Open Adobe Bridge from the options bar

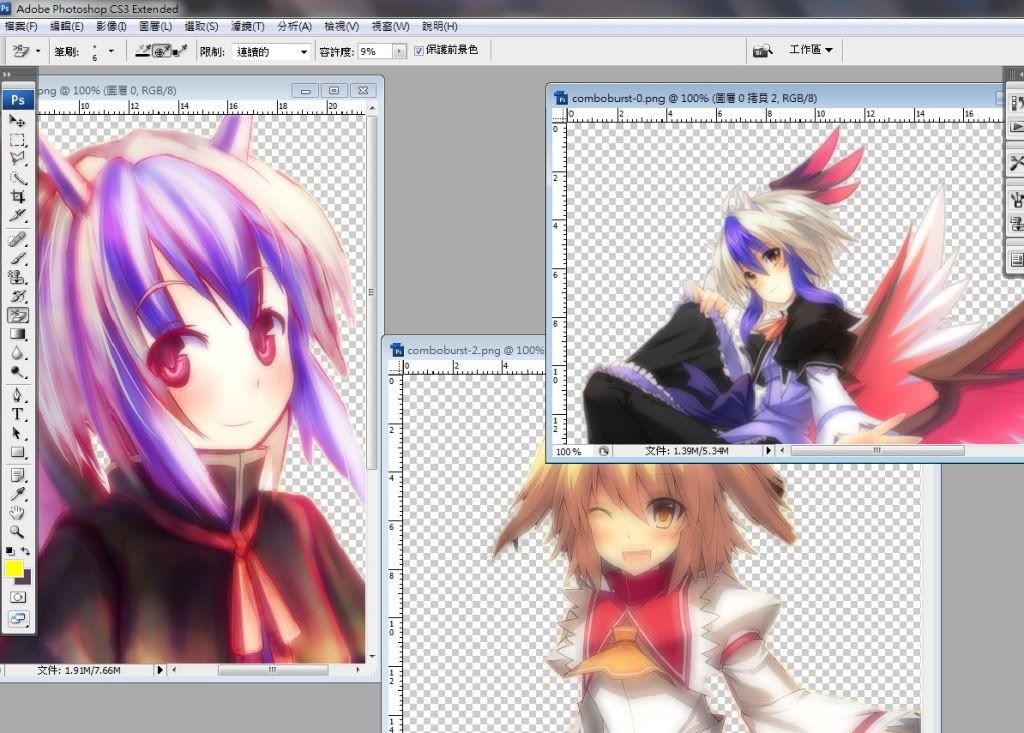pos(762,50)
